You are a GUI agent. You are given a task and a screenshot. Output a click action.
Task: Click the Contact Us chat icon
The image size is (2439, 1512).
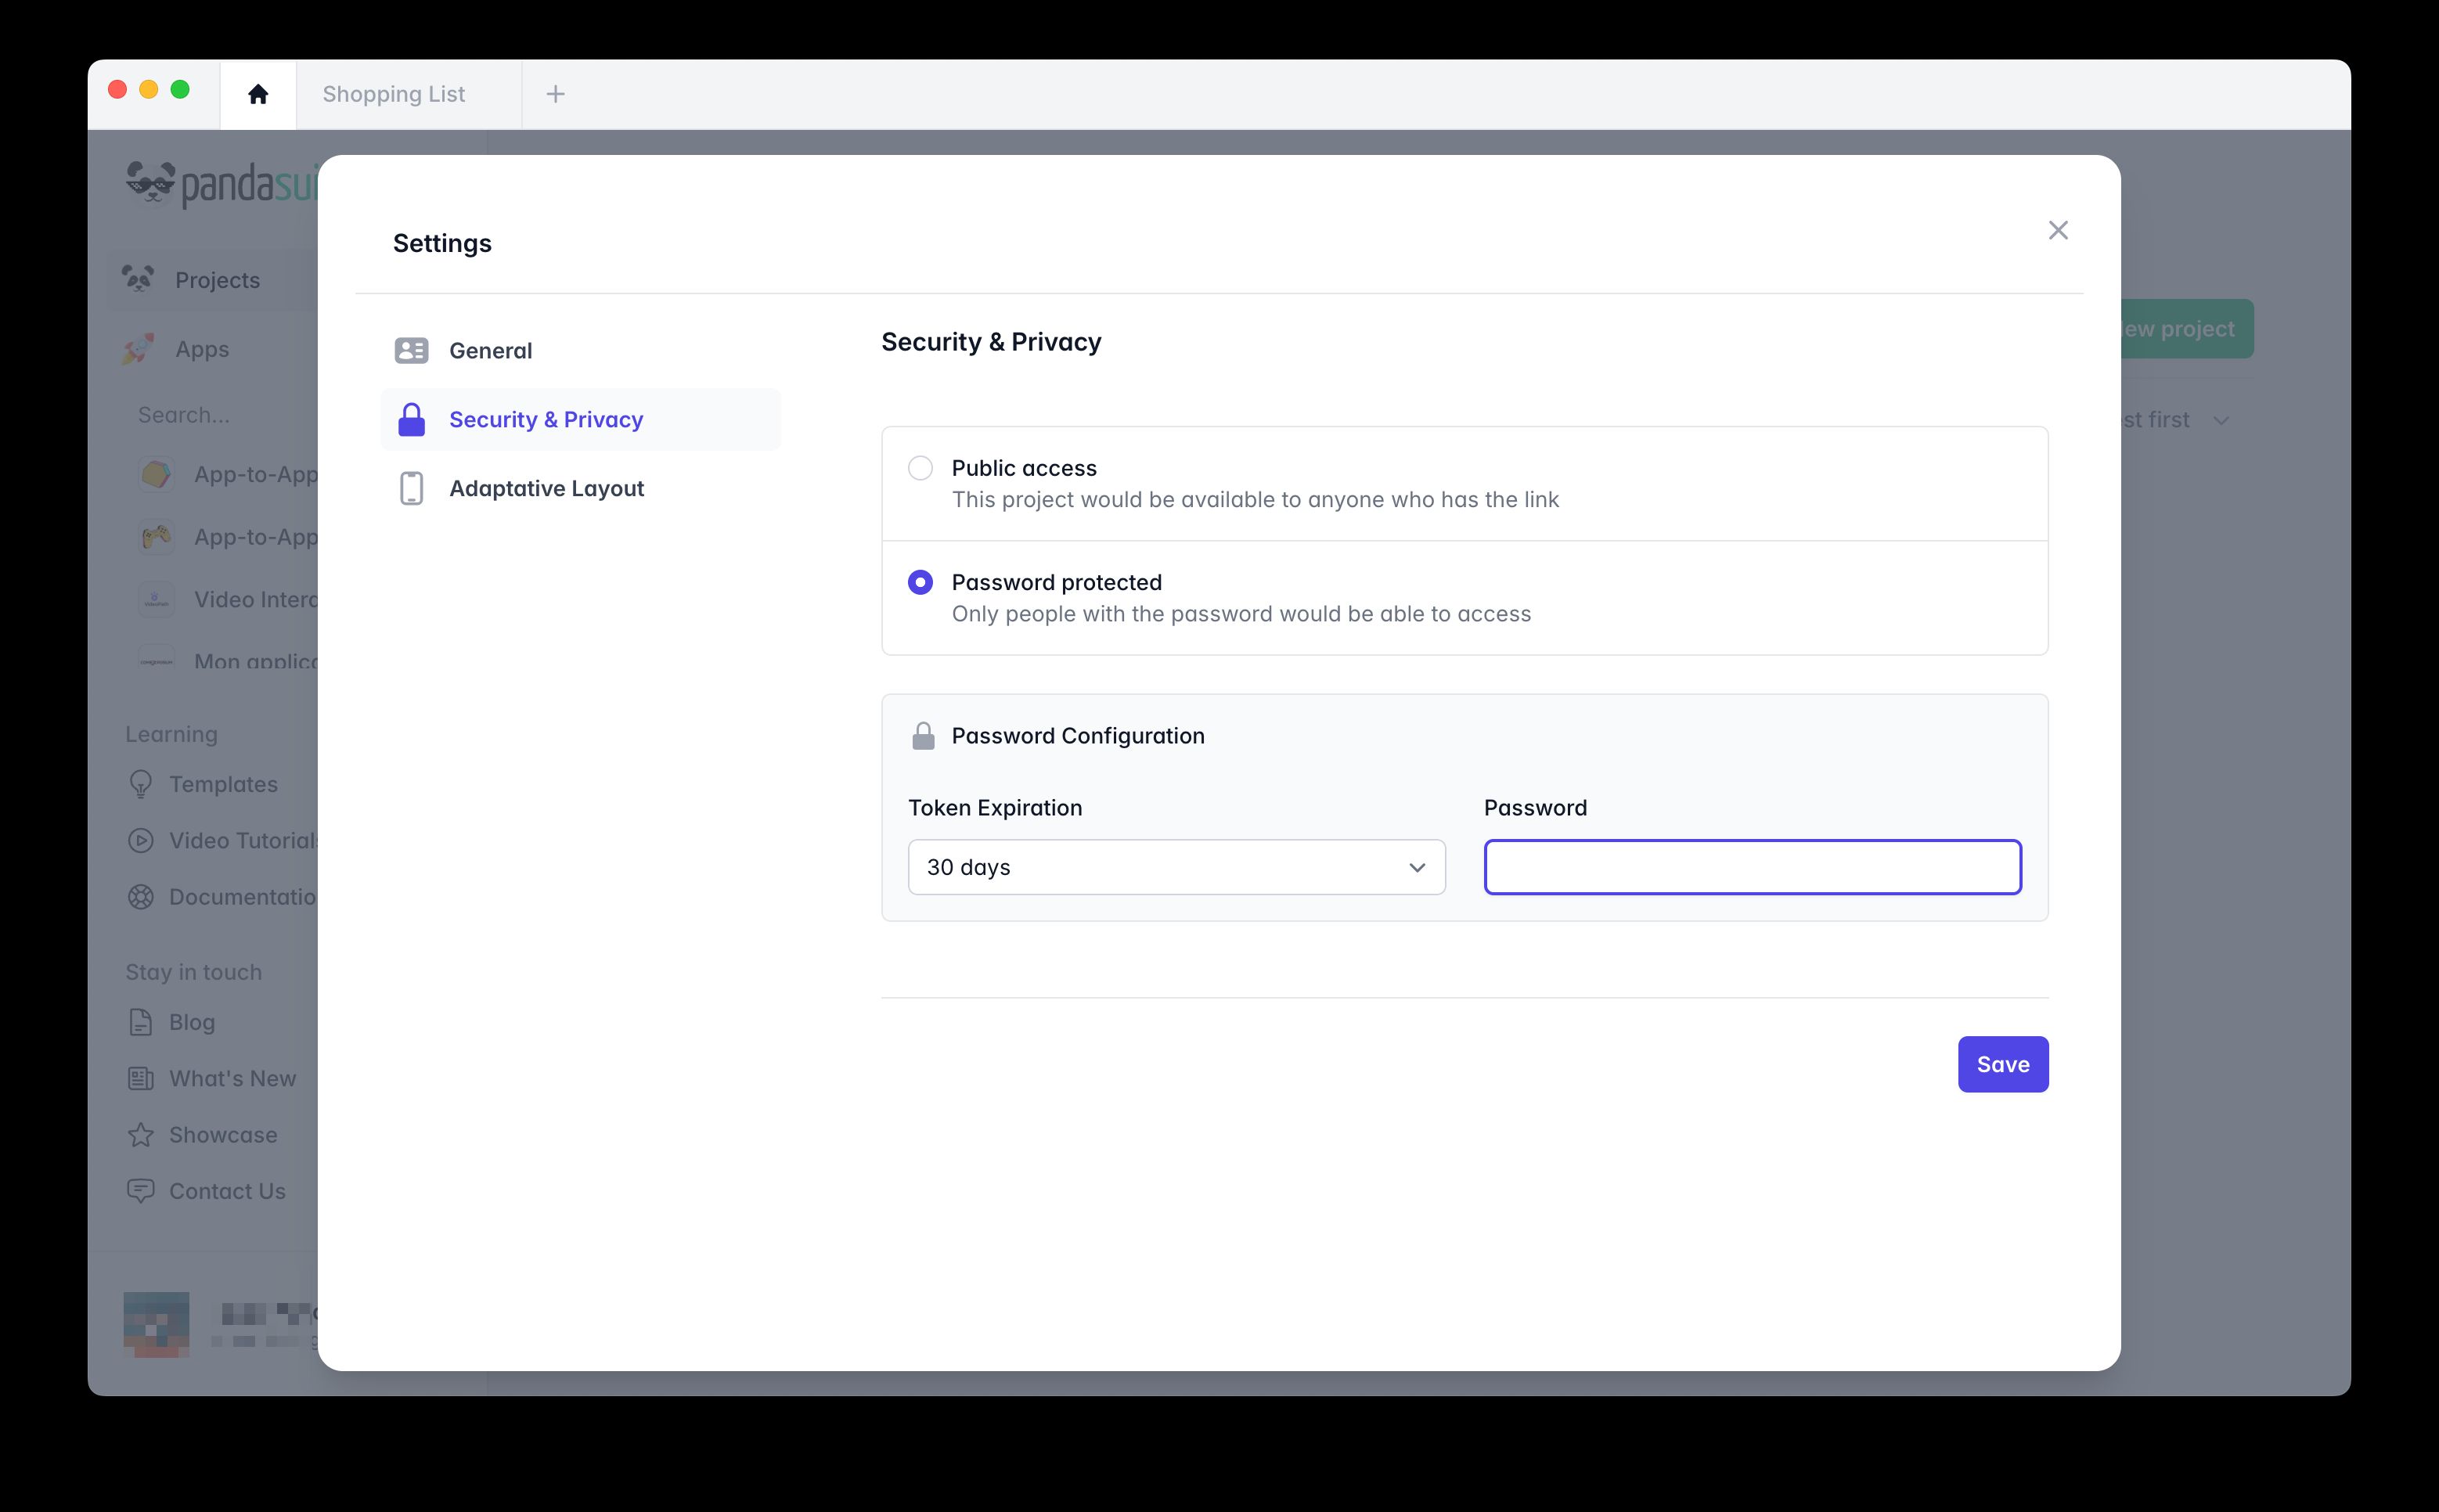coord(141,1190)
